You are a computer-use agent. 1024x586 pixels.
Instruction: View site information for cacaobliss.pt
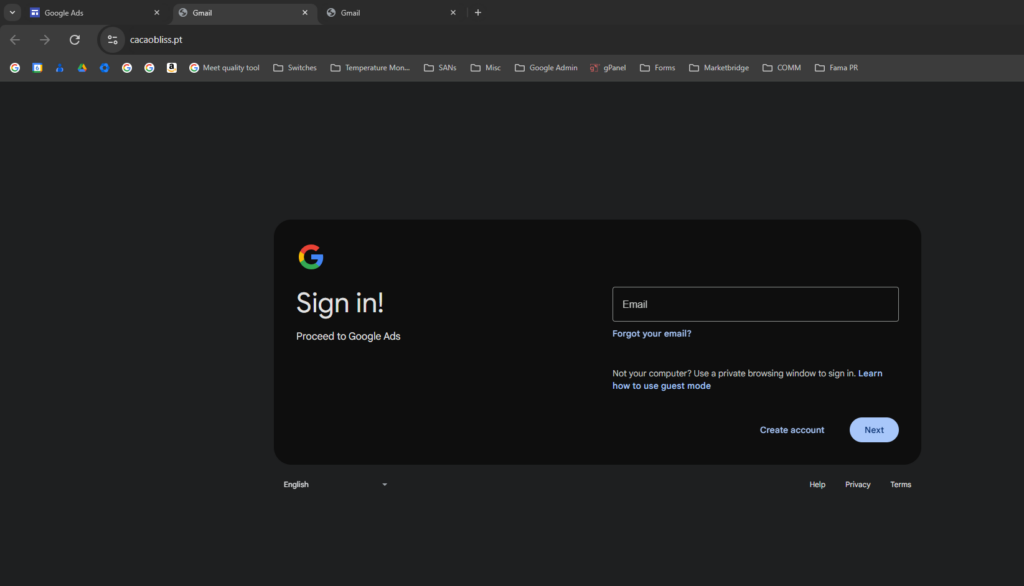pos(112,40)
